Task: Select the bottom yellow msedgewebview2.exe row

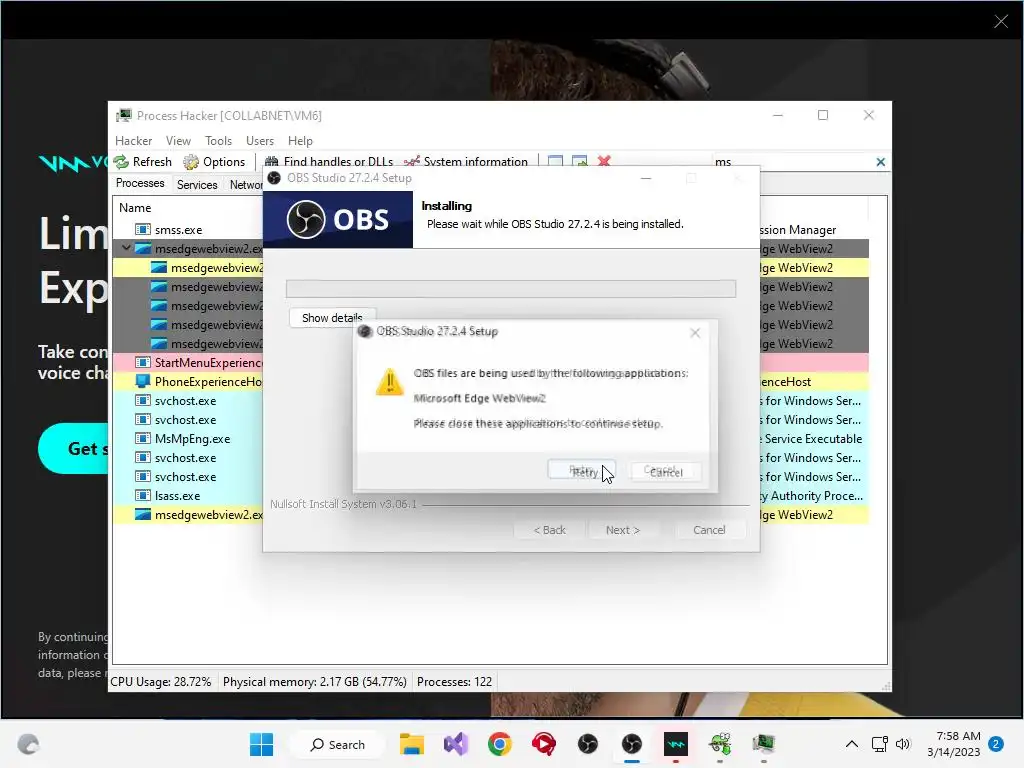Action: pyautogui.click(x=491, y=515)
